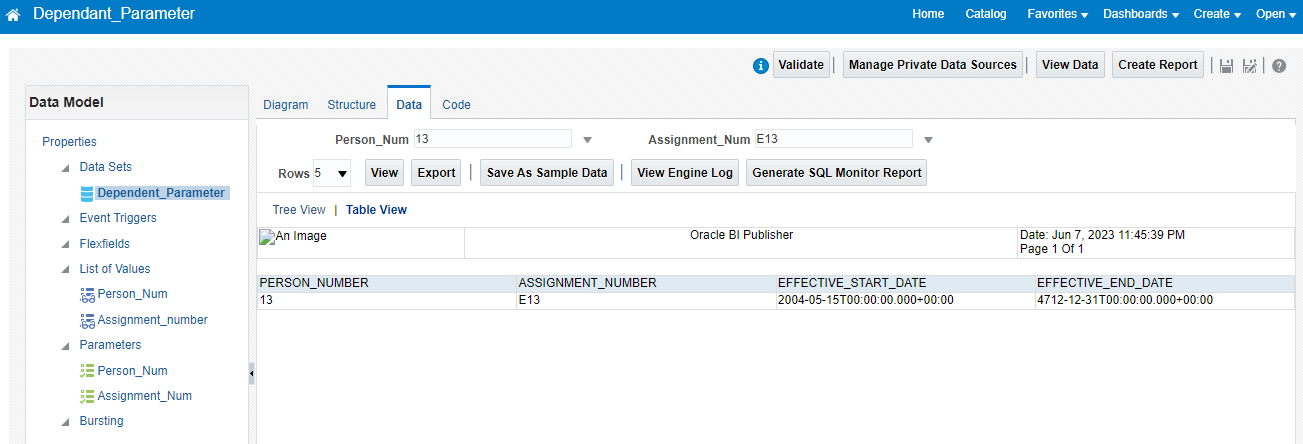Click the Home icon in header

tap(14, 15)
